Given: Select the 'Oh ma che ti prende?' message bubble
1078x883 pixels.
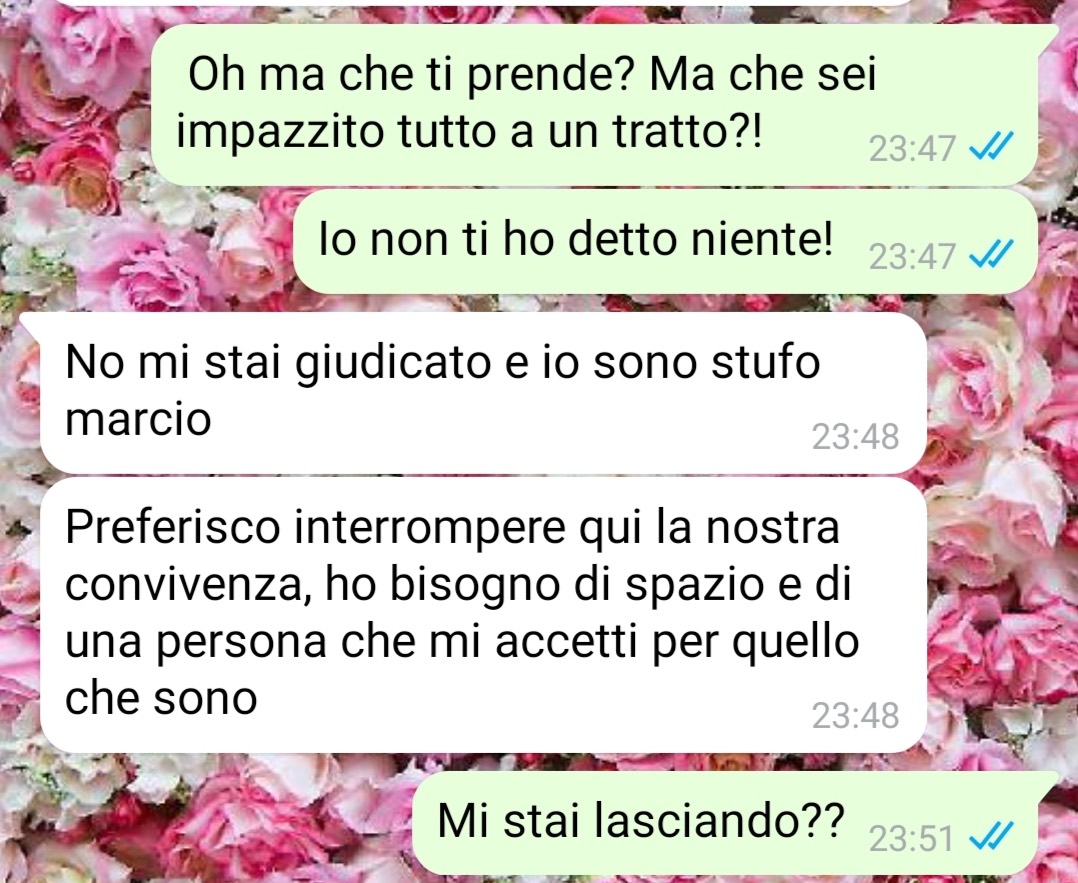Looking at the screenshot, I should (593, 105).
